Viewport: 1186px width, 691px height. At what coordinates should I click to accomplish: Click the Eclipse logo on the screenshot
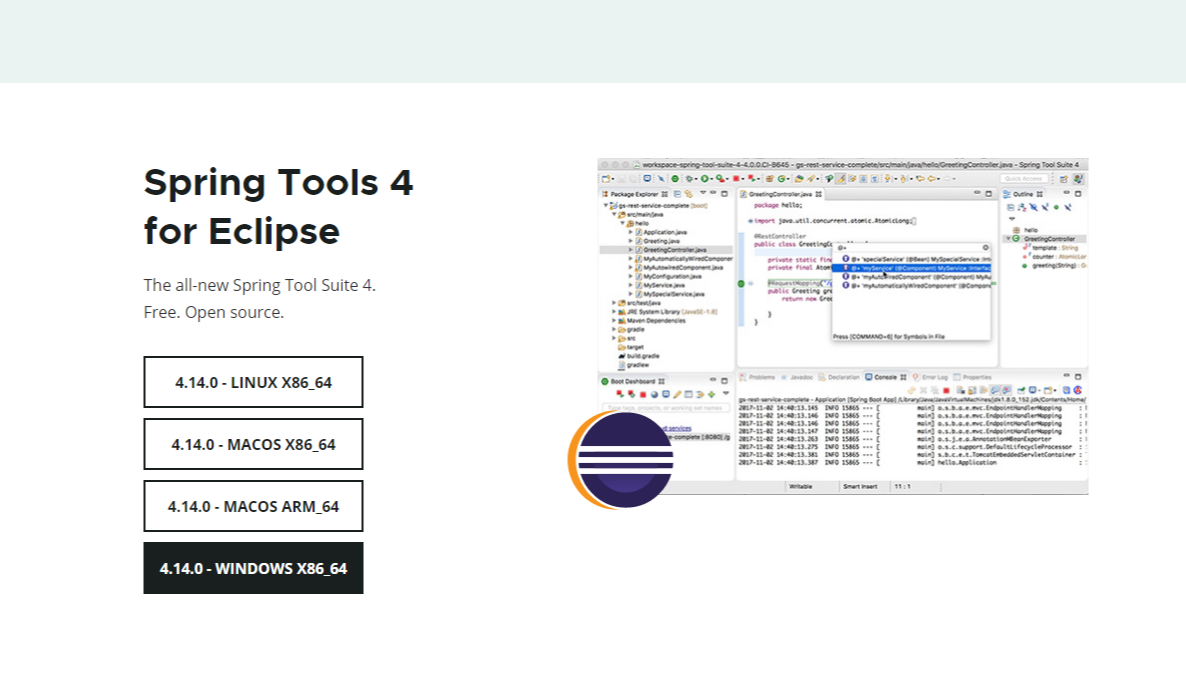621,460
